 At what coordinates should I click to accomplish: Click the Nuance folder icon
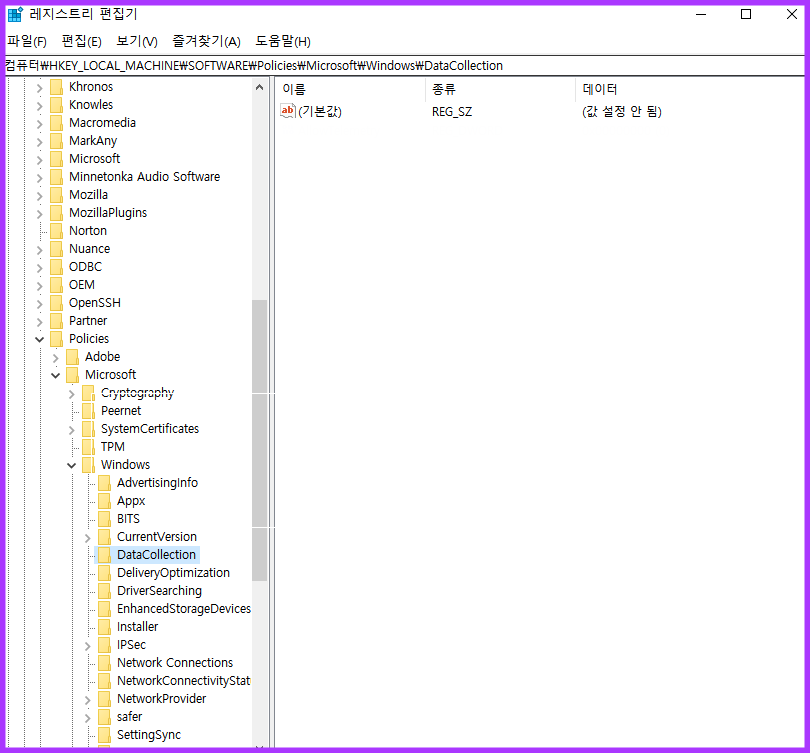(x=56, y=249)
